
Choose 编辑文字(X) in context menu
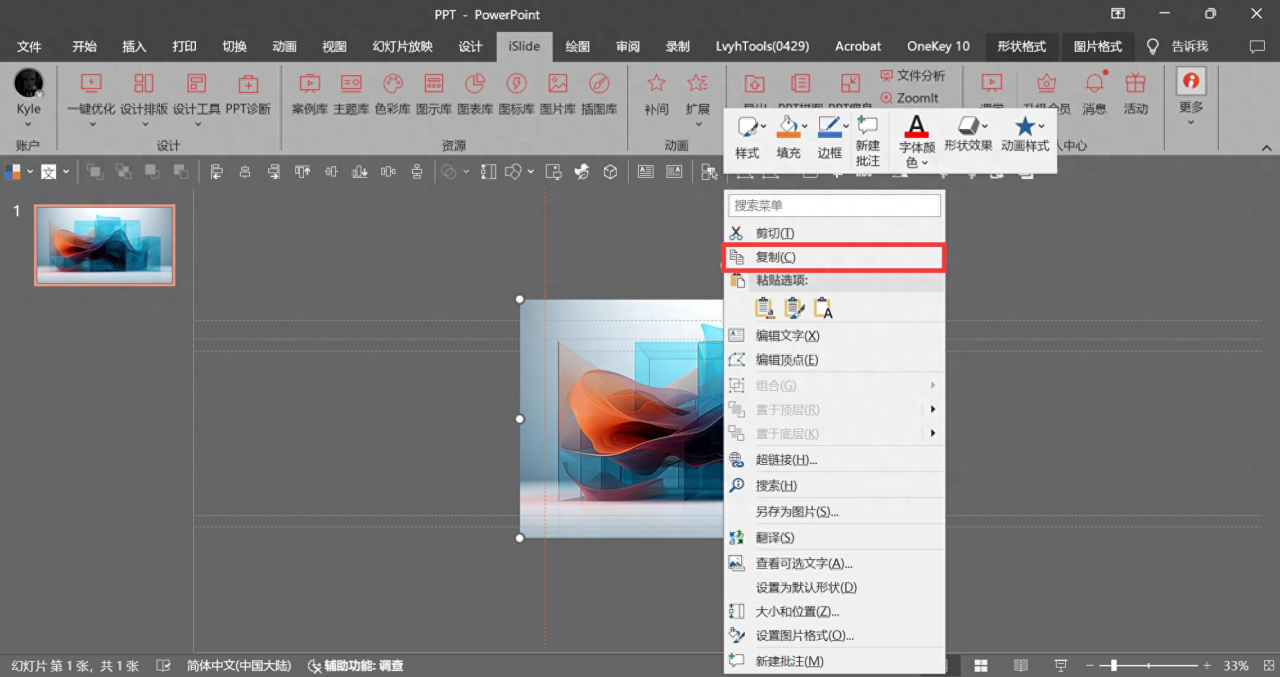835,336
